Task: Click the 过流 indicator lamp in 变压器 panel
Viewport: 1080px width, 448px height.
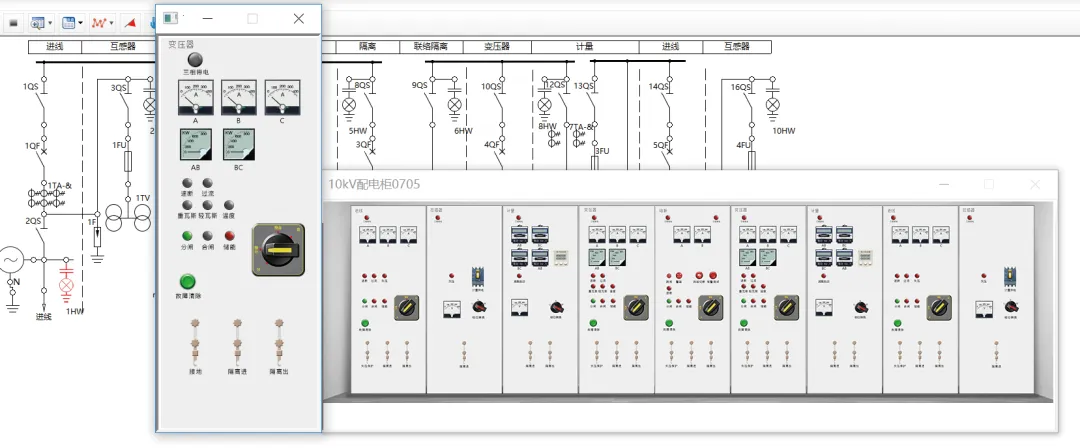Action: [208, 183]
